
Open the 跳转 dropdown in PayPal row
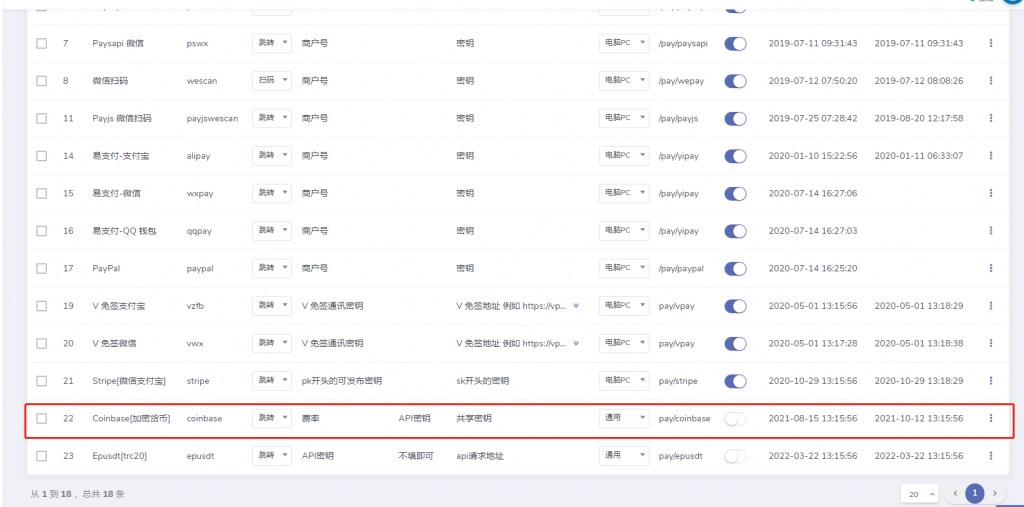272,268
